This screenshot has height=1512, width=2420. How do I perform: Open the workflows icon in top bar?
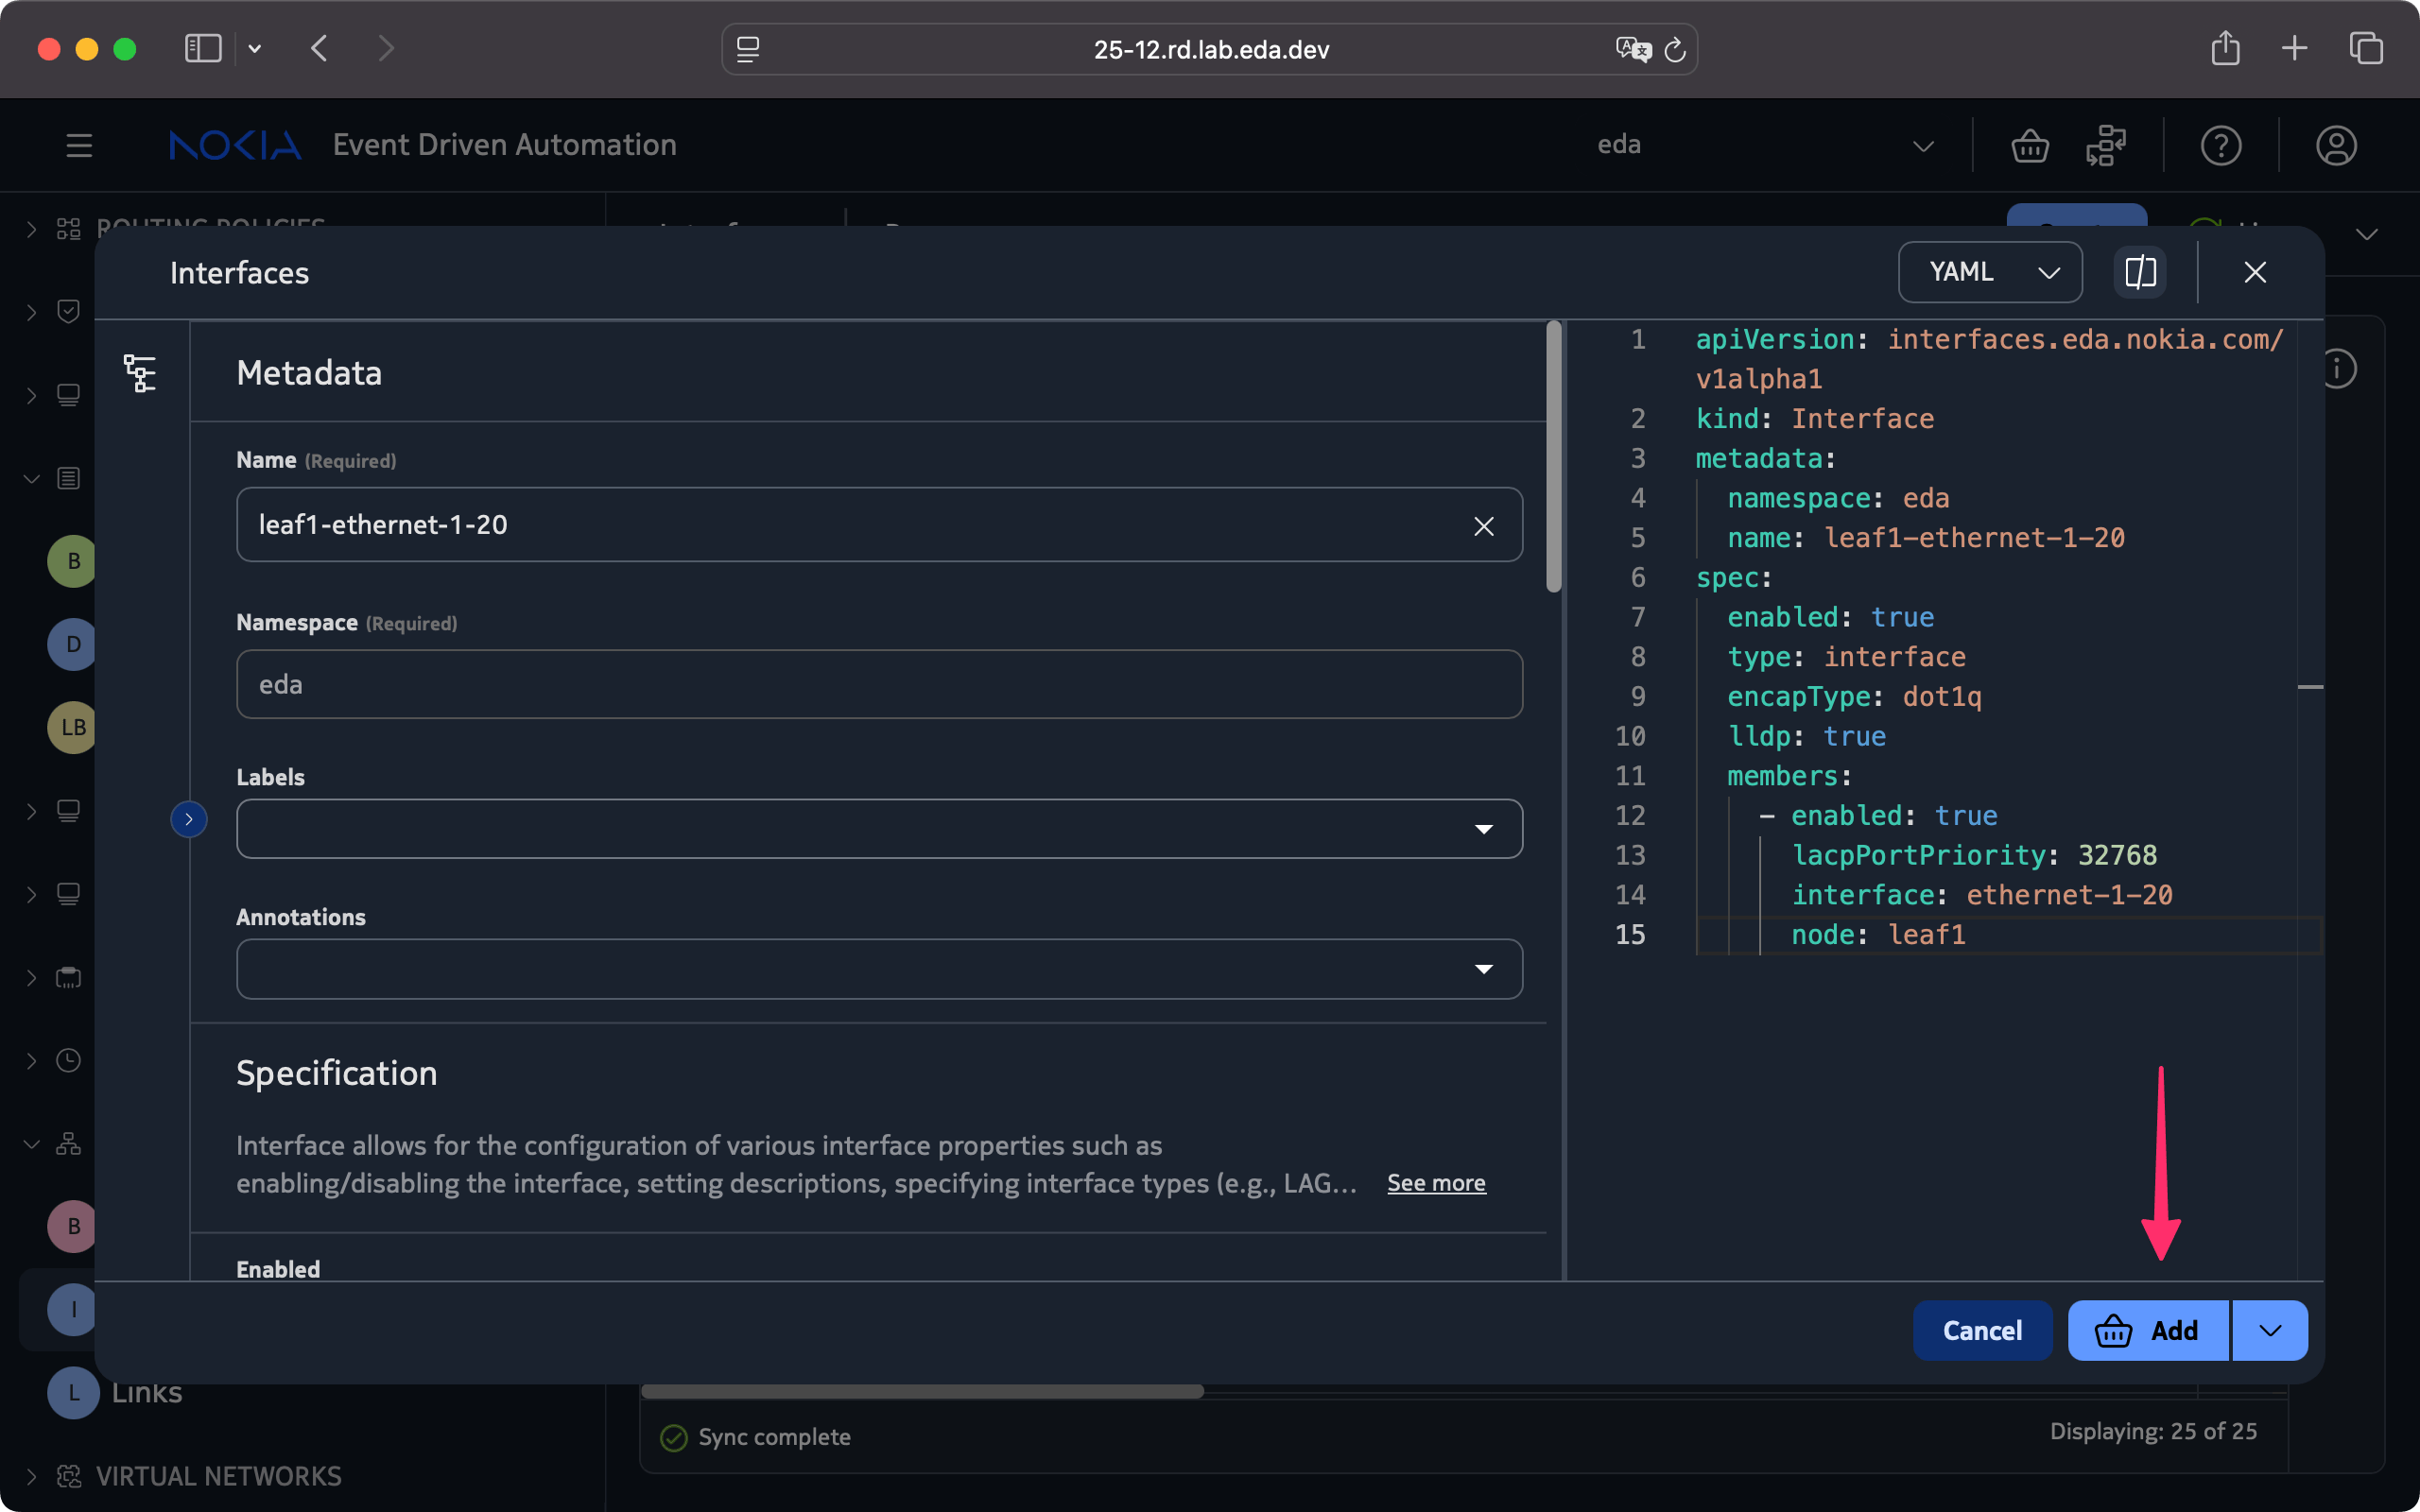point(2106,146)
